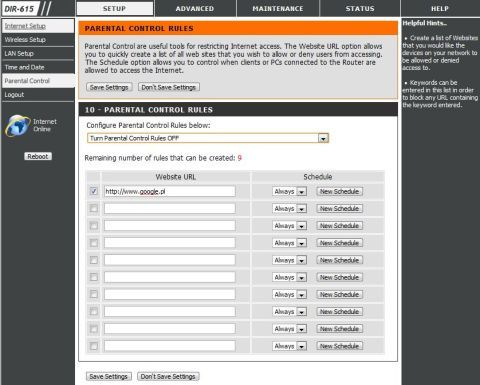The height and width of the screenshot is (385, 480).
Task: Open Wireless Setup in the sidebar
Action: [x=38, y=40]
